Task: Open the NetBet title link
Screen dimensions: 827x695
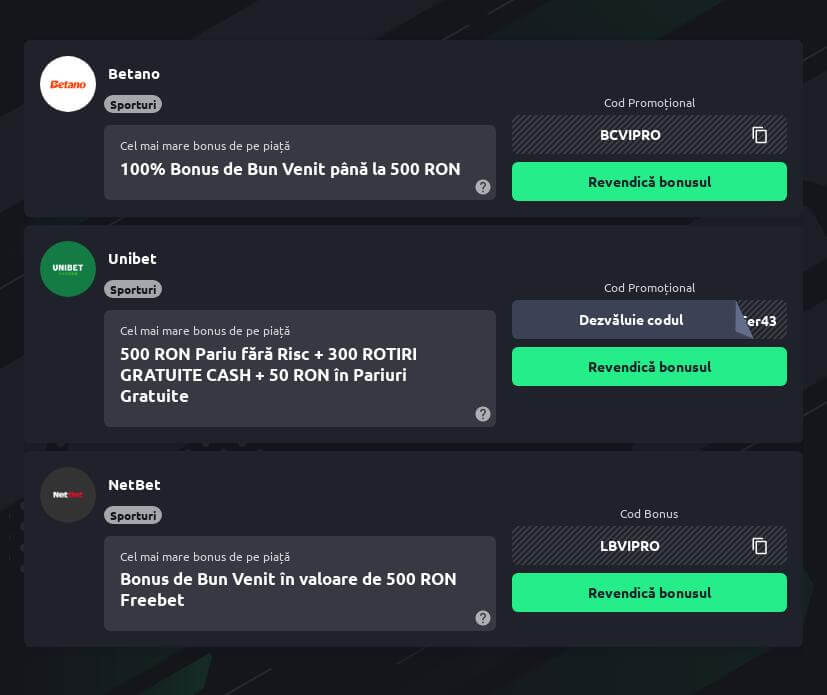Action: tap(134, 485)
